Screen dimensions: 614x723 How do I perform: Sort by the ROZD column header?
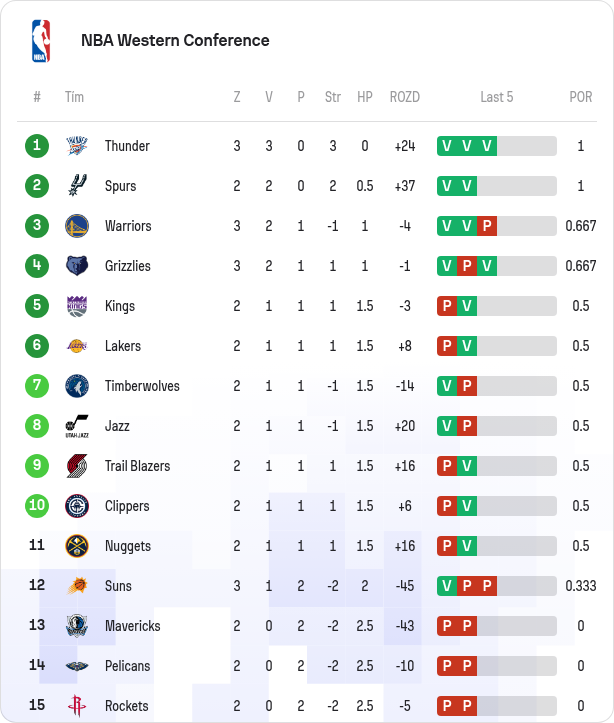click(x=405, y=97)
